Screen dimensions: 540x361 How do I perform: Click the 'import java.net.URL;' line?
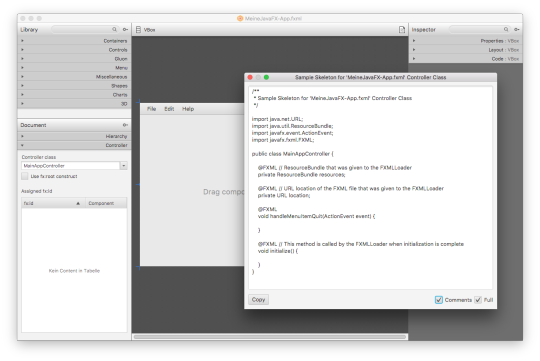(277, 119)
